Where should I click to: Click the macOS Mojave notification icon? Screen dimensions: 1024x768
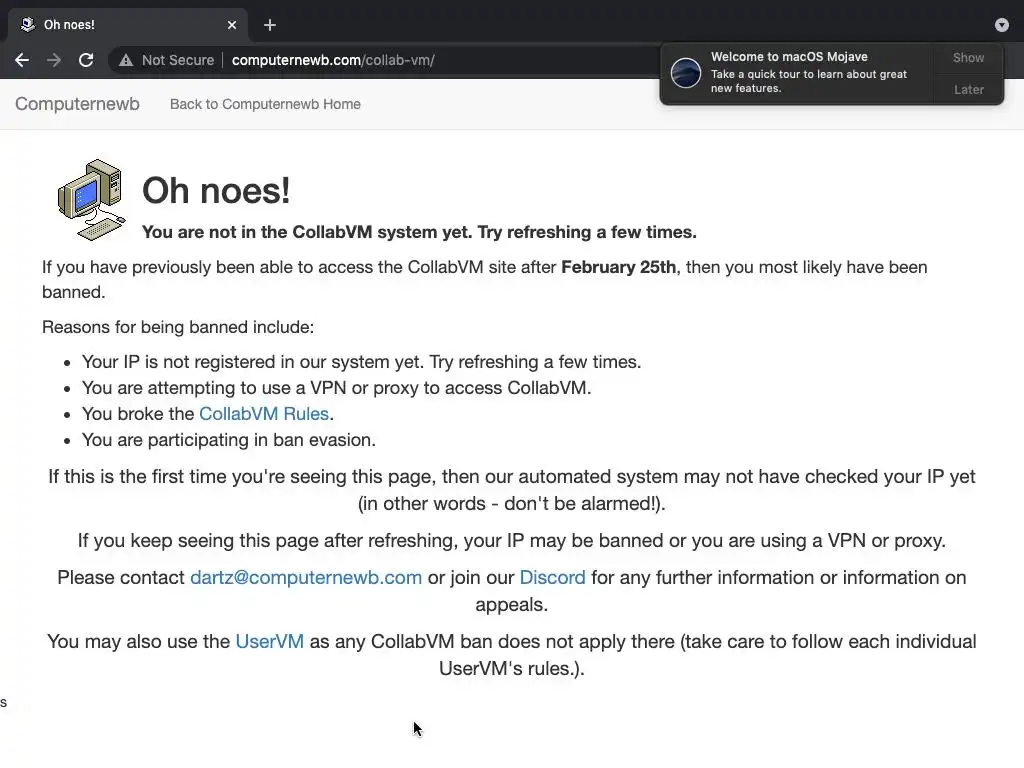click(x=686, y=72)
